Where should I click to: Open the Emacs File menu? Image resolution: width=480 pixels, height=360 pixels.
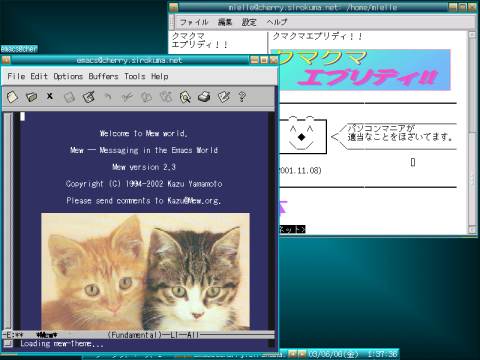tap(16, 76)
